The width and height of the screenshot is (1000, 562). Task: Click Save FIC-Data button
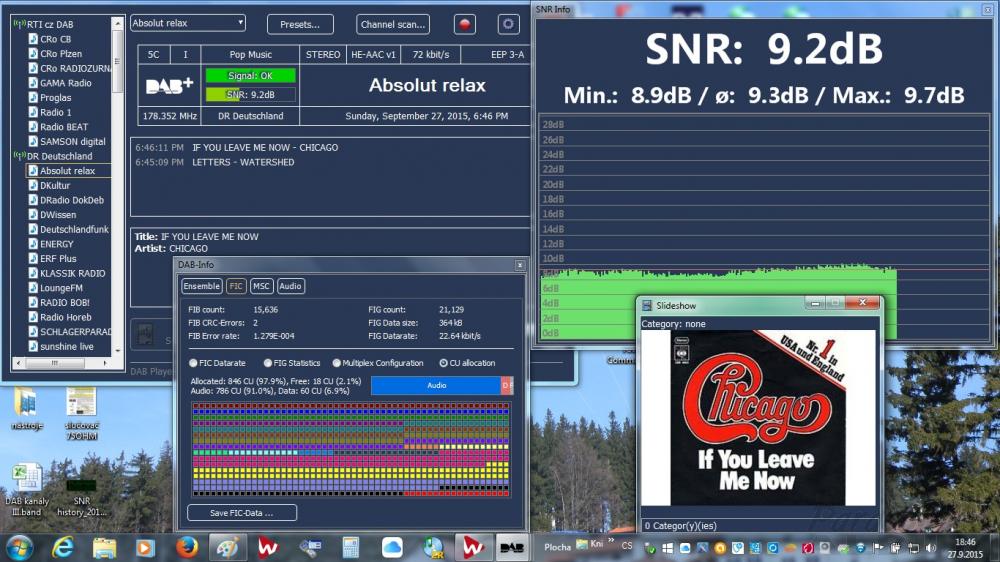click(242, 513)
